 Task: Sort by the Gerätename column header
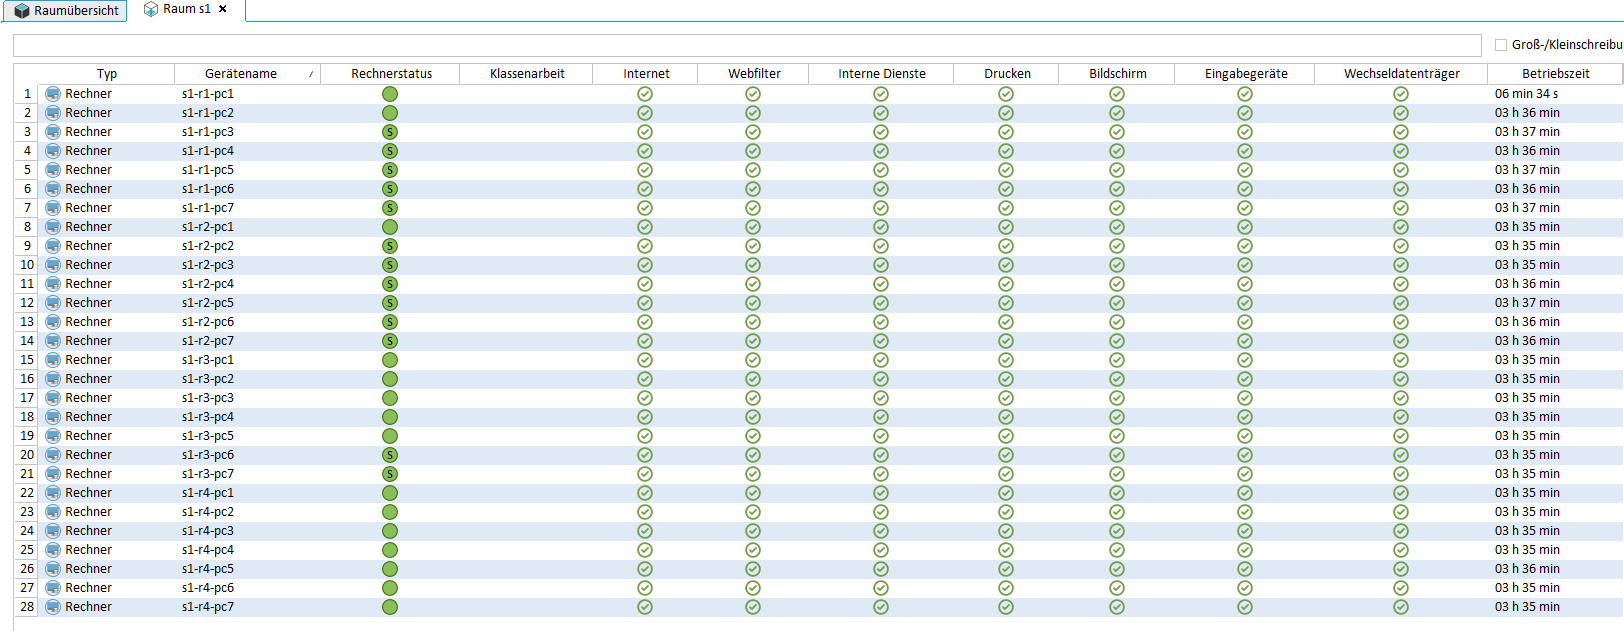[241, 74]
